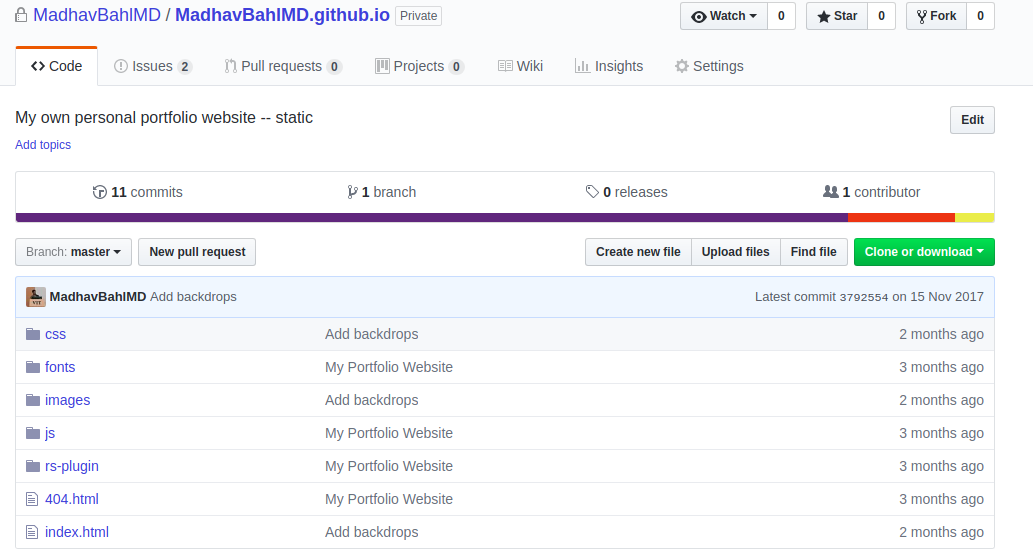Open the Watch notifications dropdown
1033x555 pixels.
724,16
